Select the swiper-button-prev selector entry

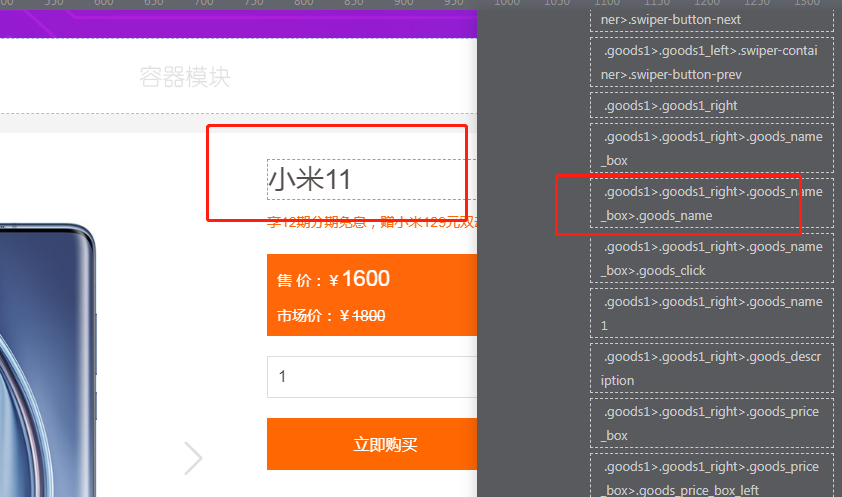[x=712, y=62]
